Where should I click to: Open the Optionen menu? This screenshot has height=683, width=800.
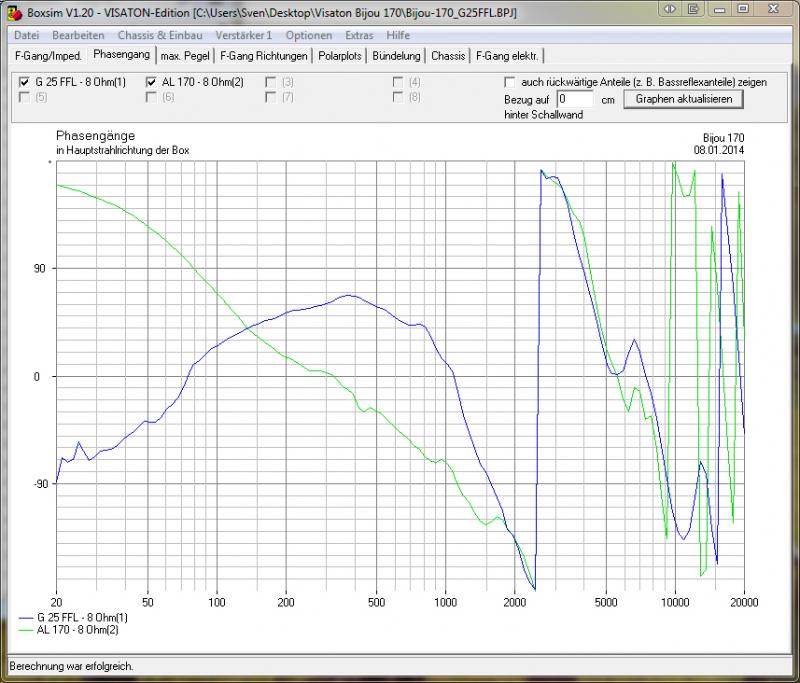(x=308, y=35)
